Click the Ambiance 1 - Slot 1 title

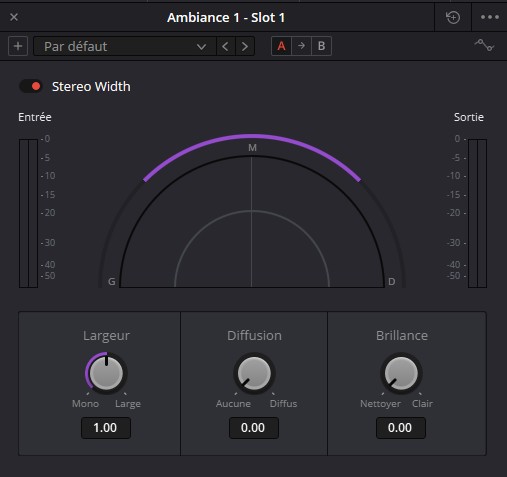tap(226, 18)
